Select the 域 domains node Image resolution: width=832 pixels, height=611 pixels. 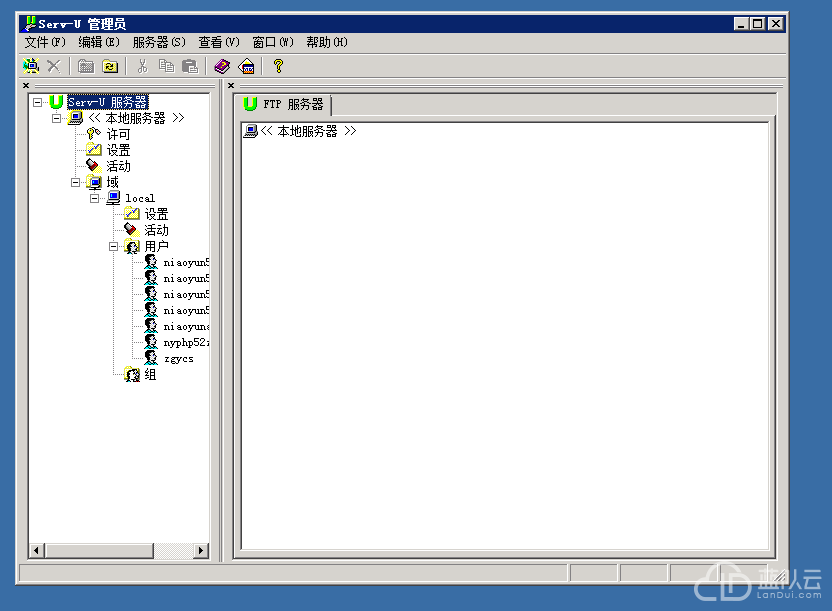[112, 182]
